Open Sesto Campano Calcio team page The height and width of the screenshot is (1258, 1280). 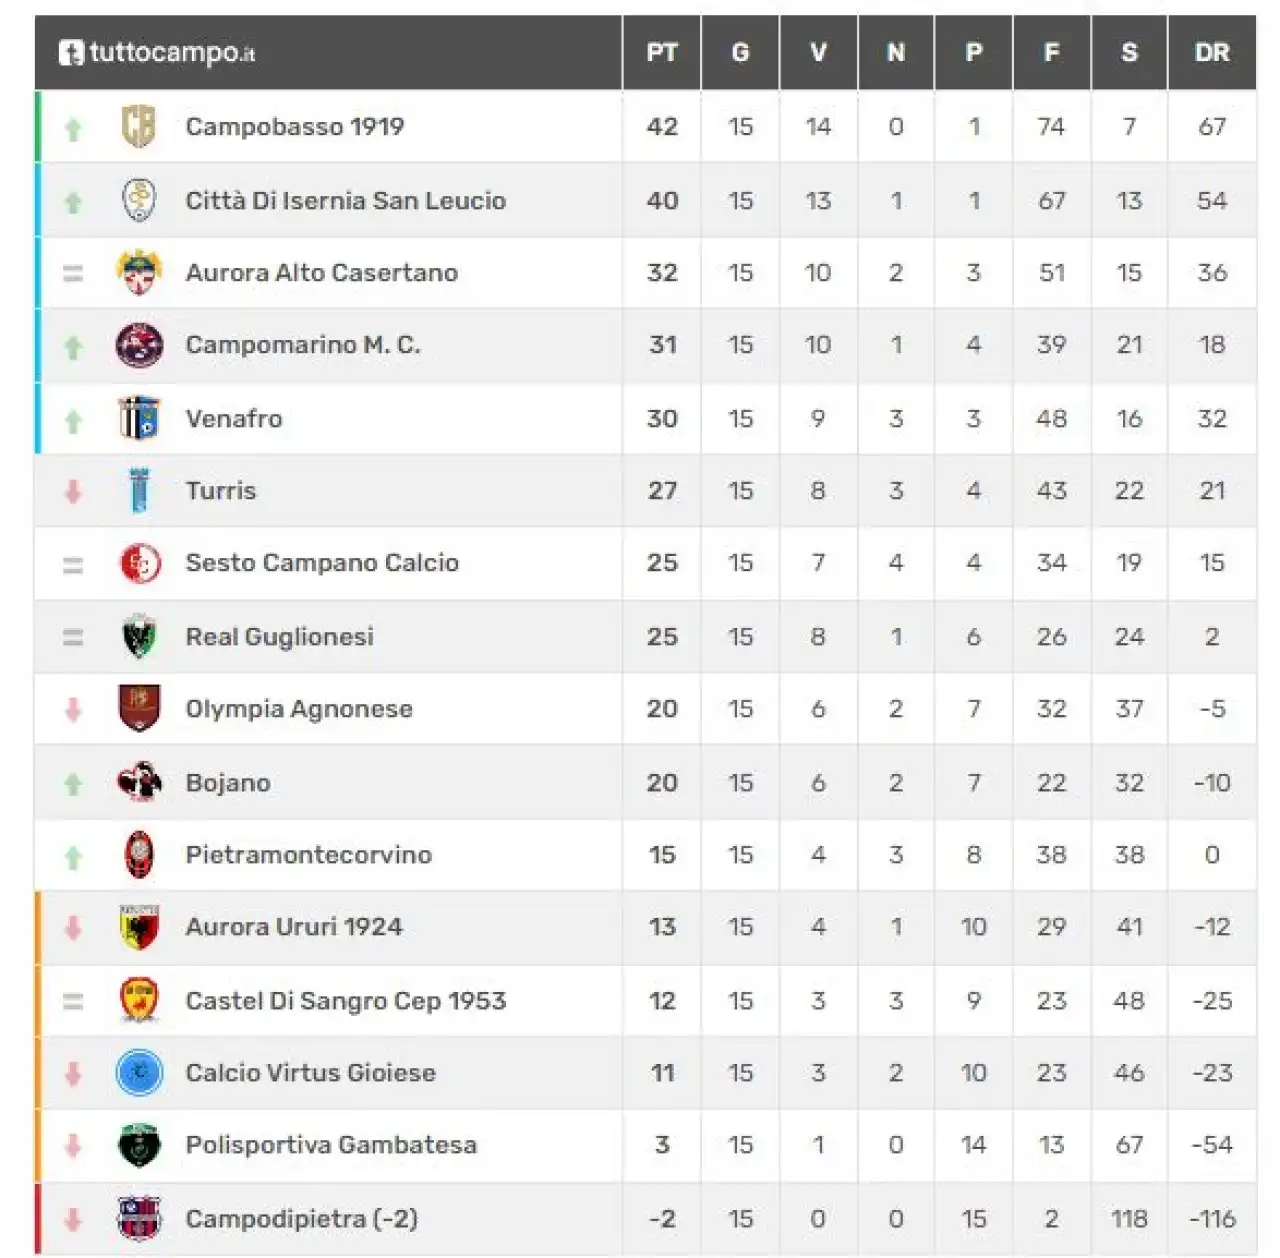coord(322,563)
